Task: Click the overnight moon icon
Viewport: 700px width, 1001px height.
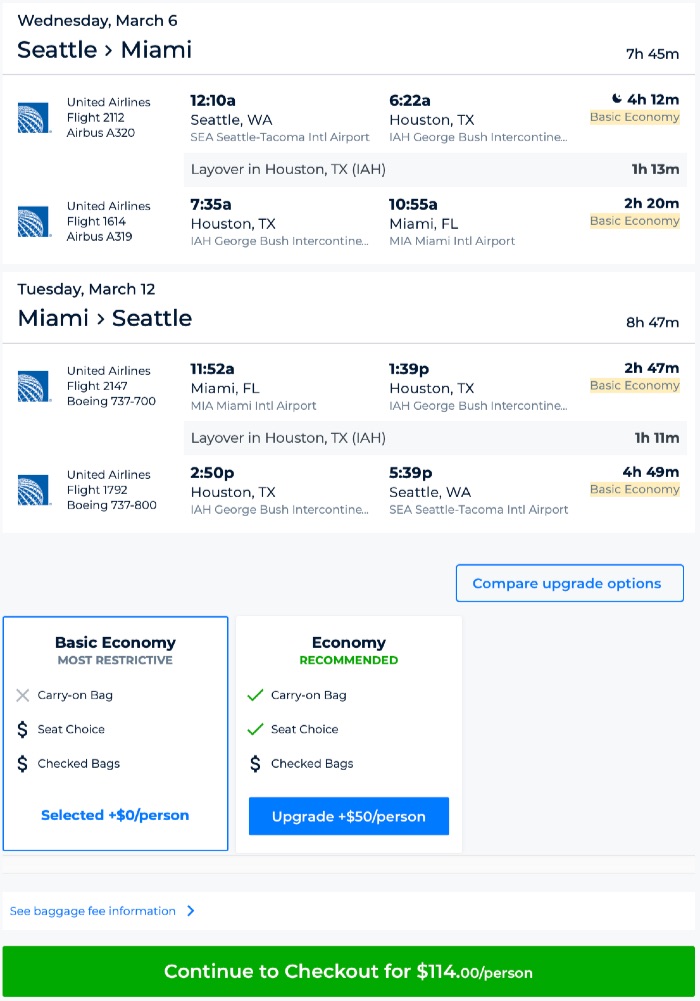Action: (617, 99)
